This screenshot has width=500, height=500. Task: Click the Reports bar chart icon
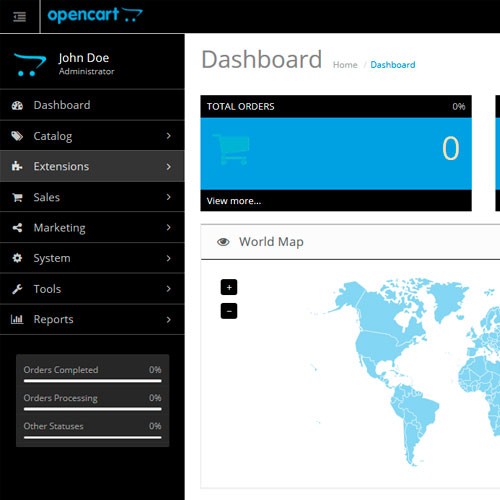pos(17,319)
